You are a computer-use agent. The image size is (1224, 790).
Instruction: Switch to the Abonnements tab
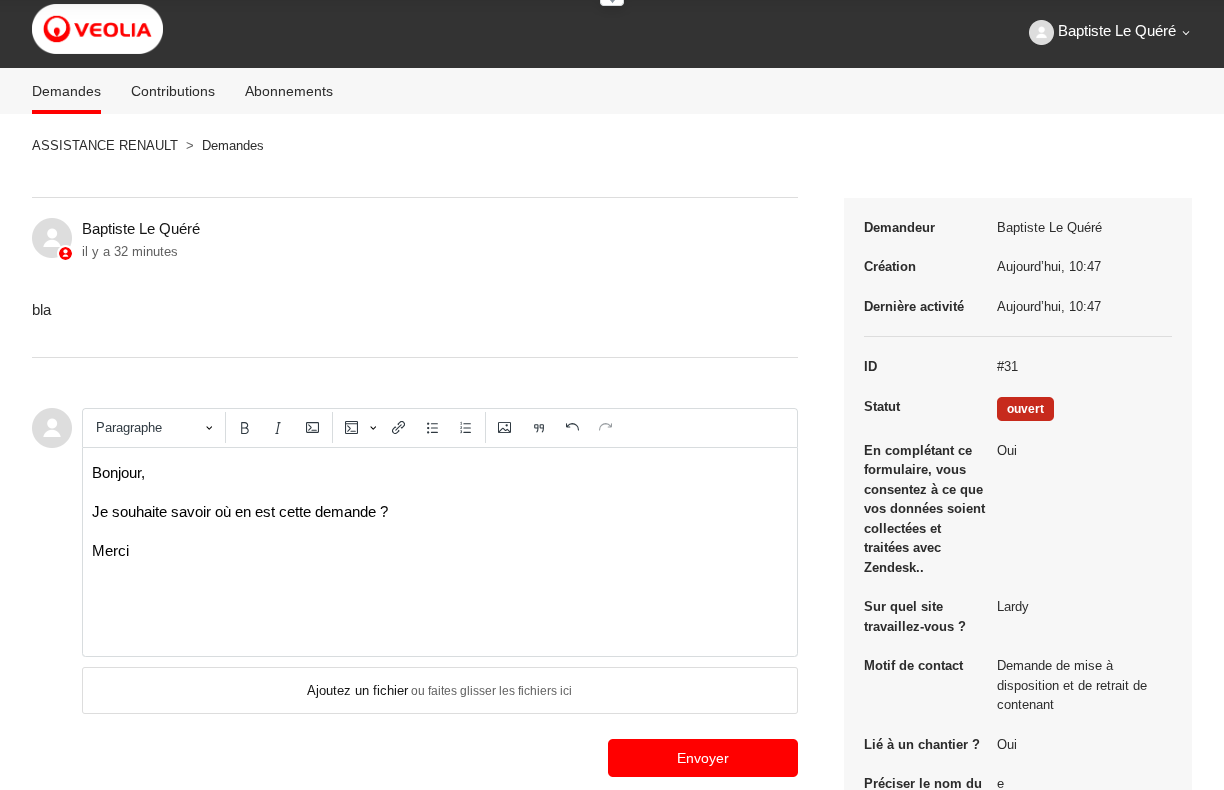pos(289,91)
